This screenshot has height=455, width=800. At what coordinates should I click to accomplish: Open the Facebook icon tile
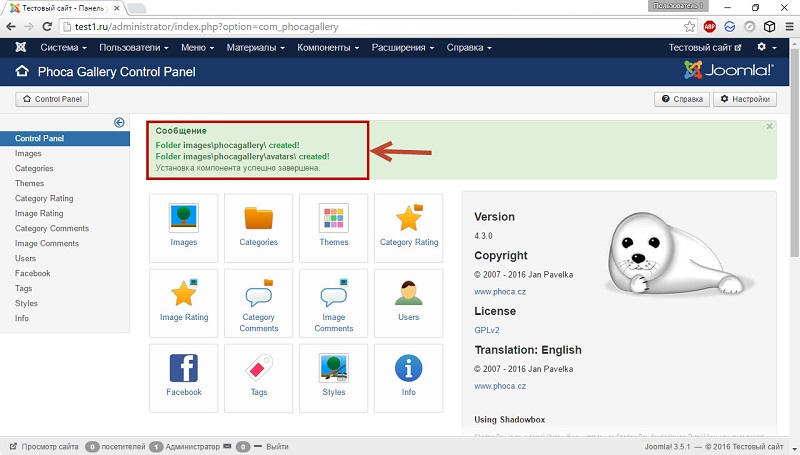[184, 378]
